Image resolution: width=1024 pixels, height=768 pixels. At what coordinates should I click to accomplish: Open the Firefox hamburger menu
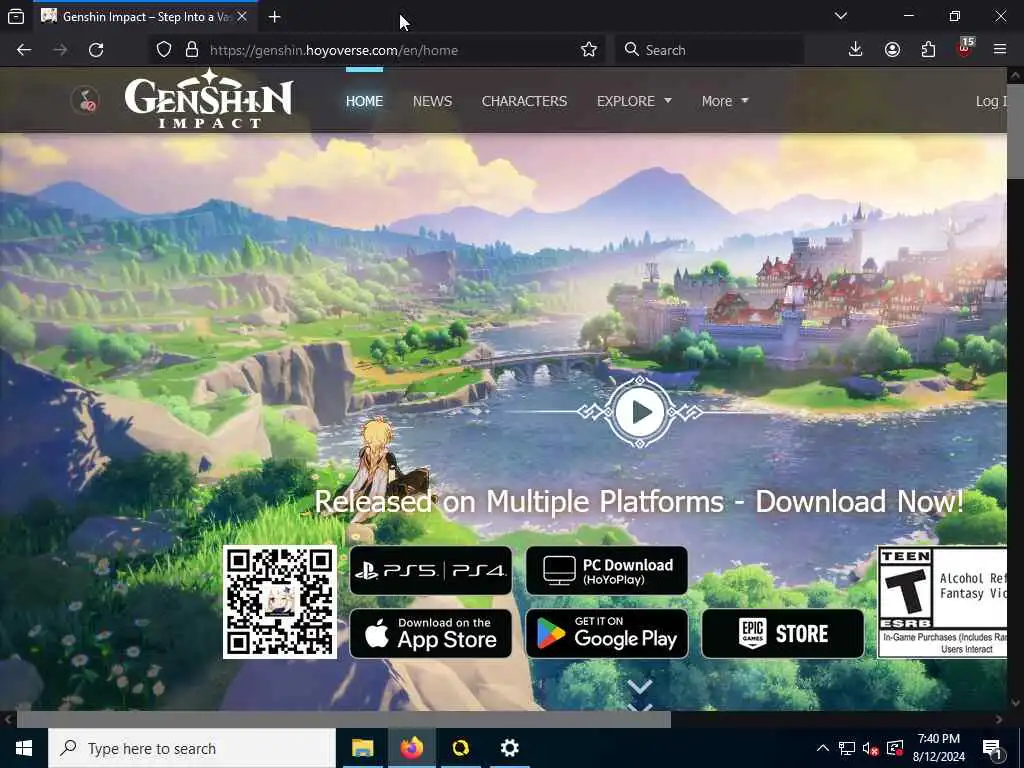click(1000, 50)
